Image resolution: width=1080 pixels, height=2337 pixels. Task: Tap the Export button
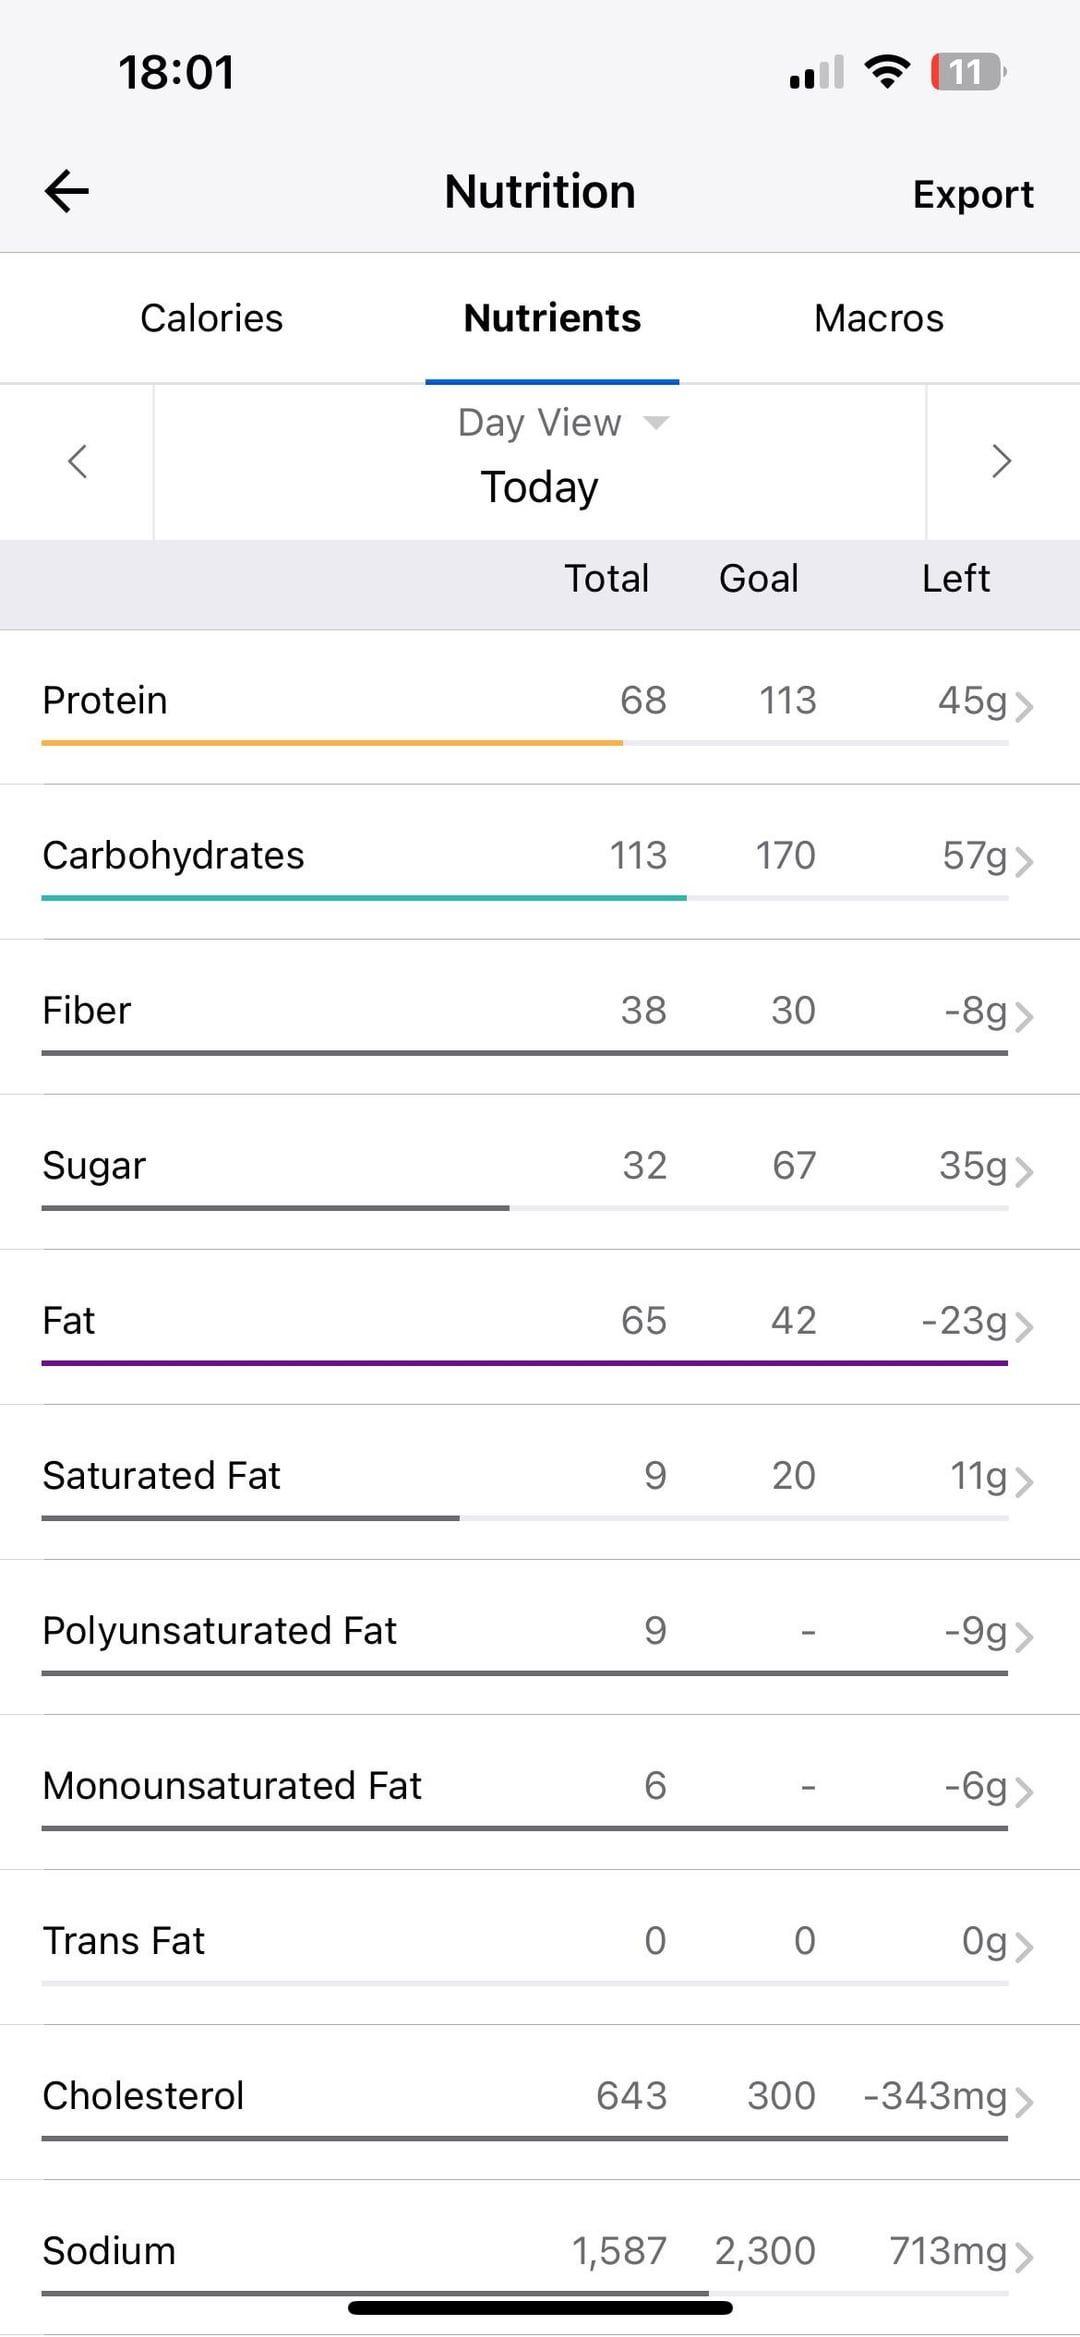coord(972,194)
